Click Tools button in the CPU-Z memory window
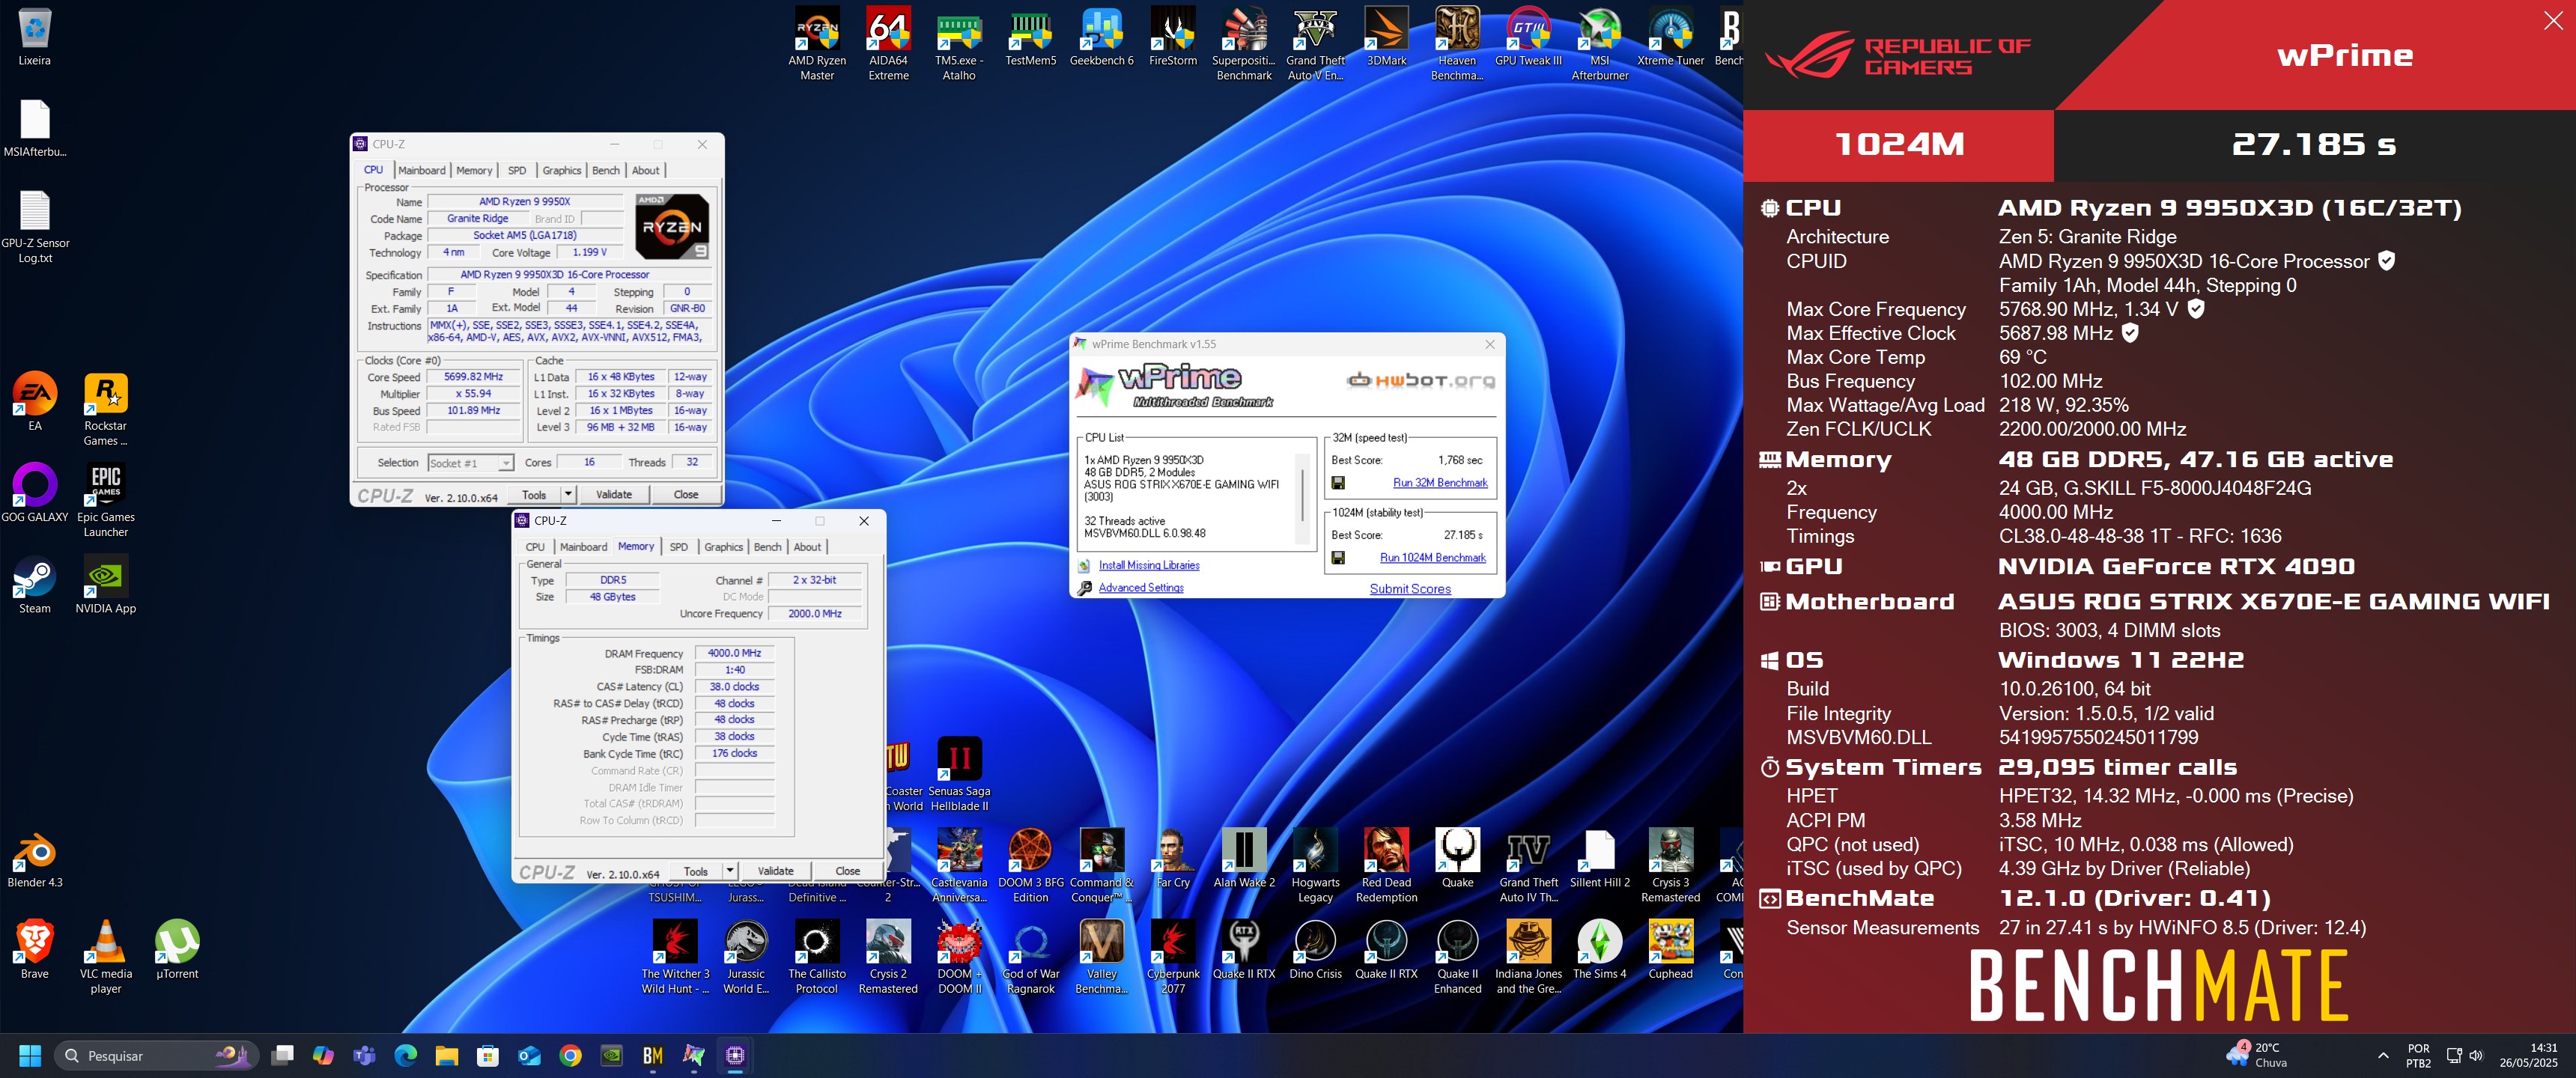Viewport: 2576px width, 1078px height. [x=695, y=871]
